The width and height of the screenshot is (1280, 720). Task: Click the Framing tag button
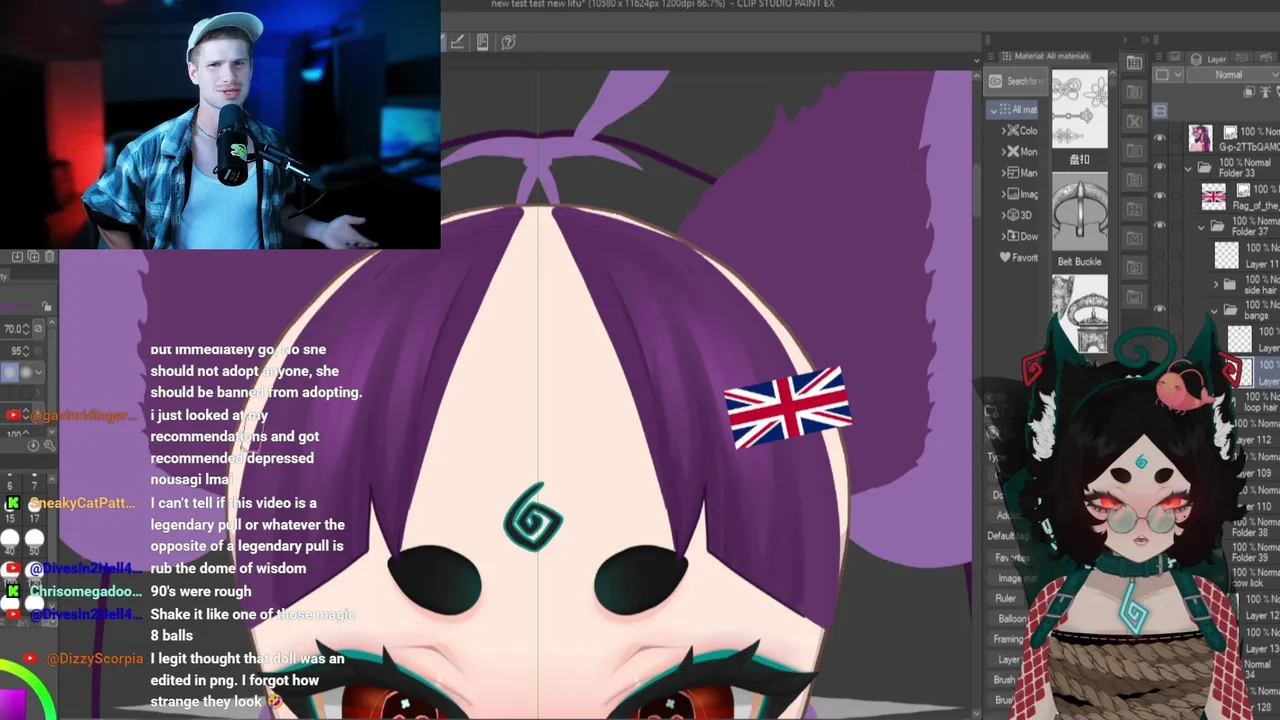point(1008,639)
